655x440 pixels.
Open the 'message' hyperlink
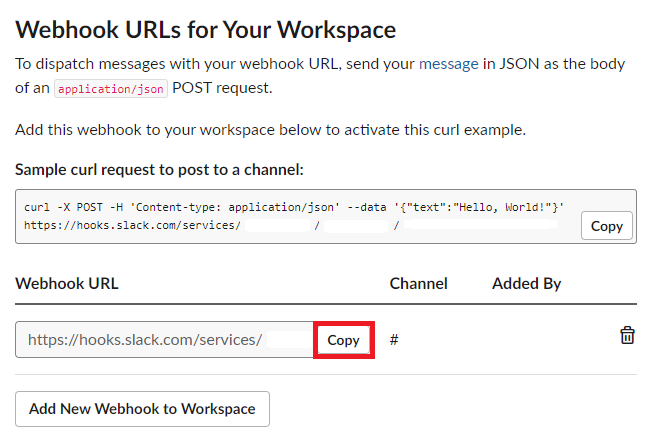(449, 64)
